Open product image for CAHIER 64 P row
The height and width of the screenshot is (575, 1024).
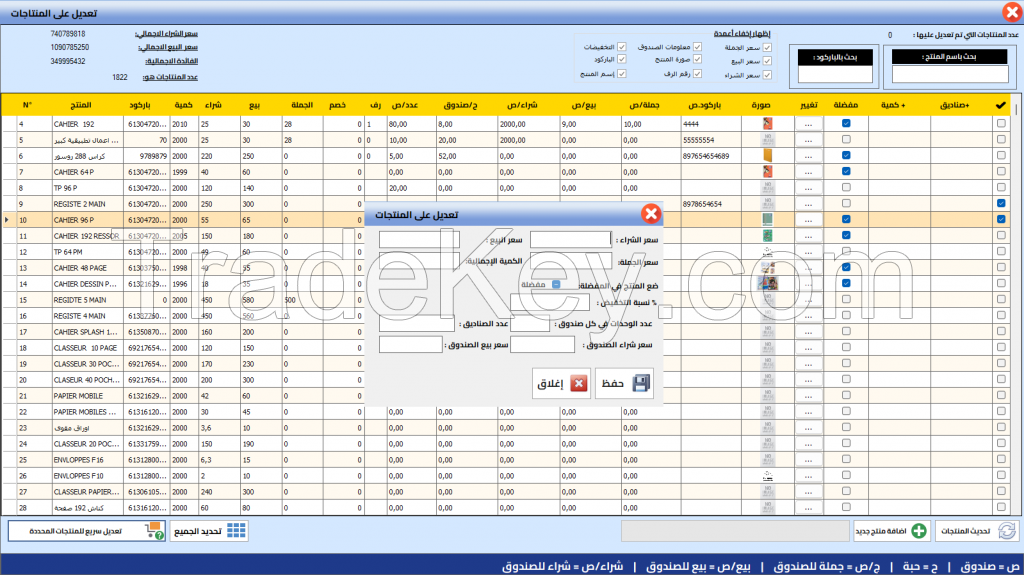(767, 172)
